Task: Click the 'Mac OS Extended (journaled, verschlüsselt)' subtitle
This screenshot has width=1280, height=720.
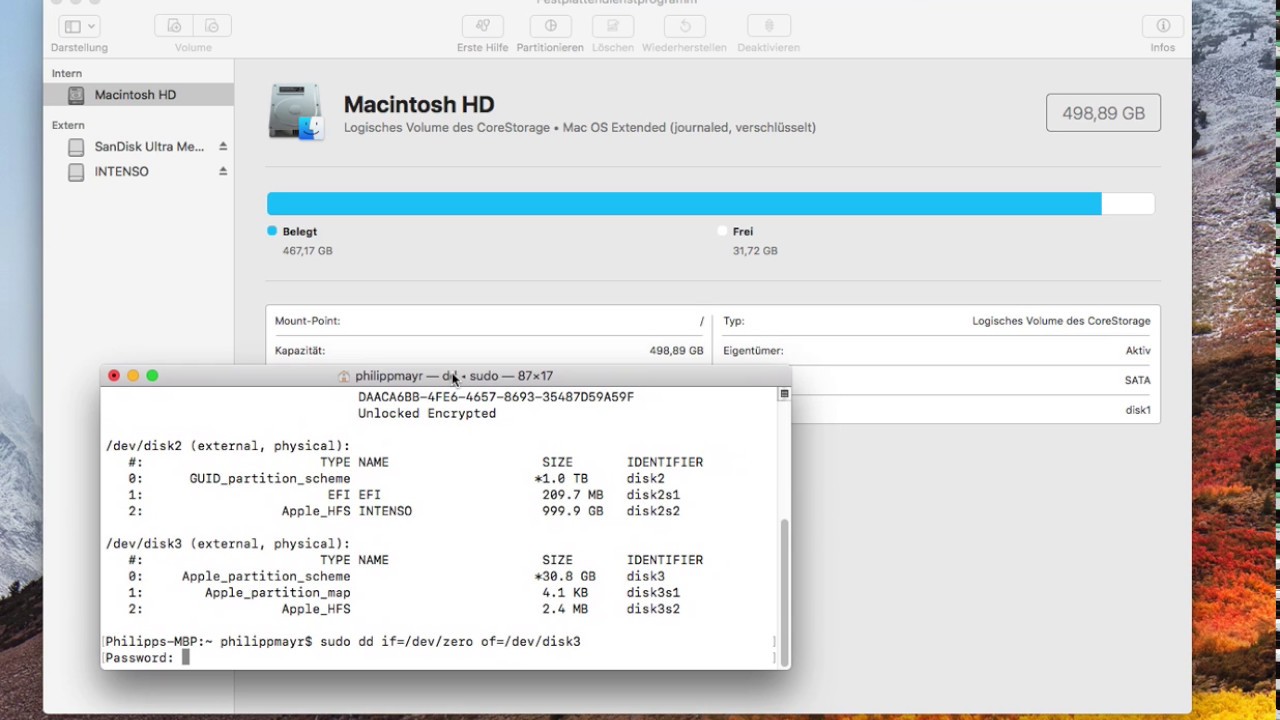Action: click(x=689, y=128)
